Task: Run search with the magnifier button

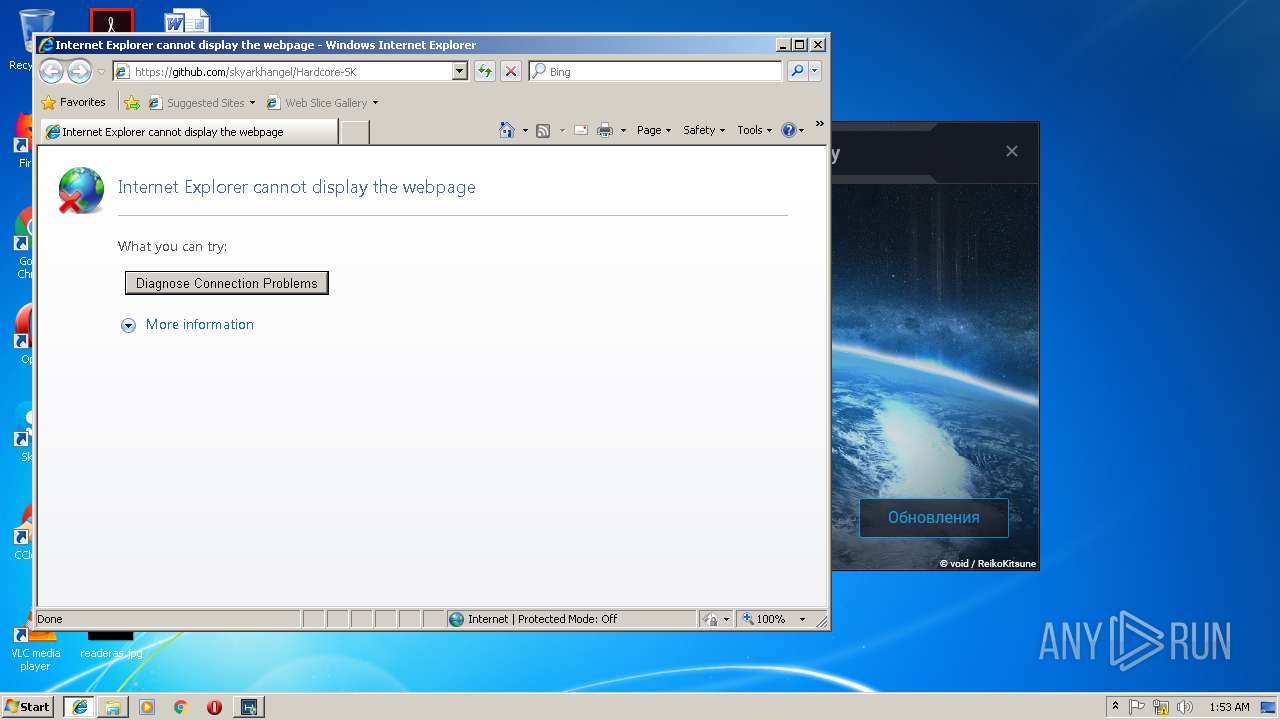Action: (x=797, y=71)
